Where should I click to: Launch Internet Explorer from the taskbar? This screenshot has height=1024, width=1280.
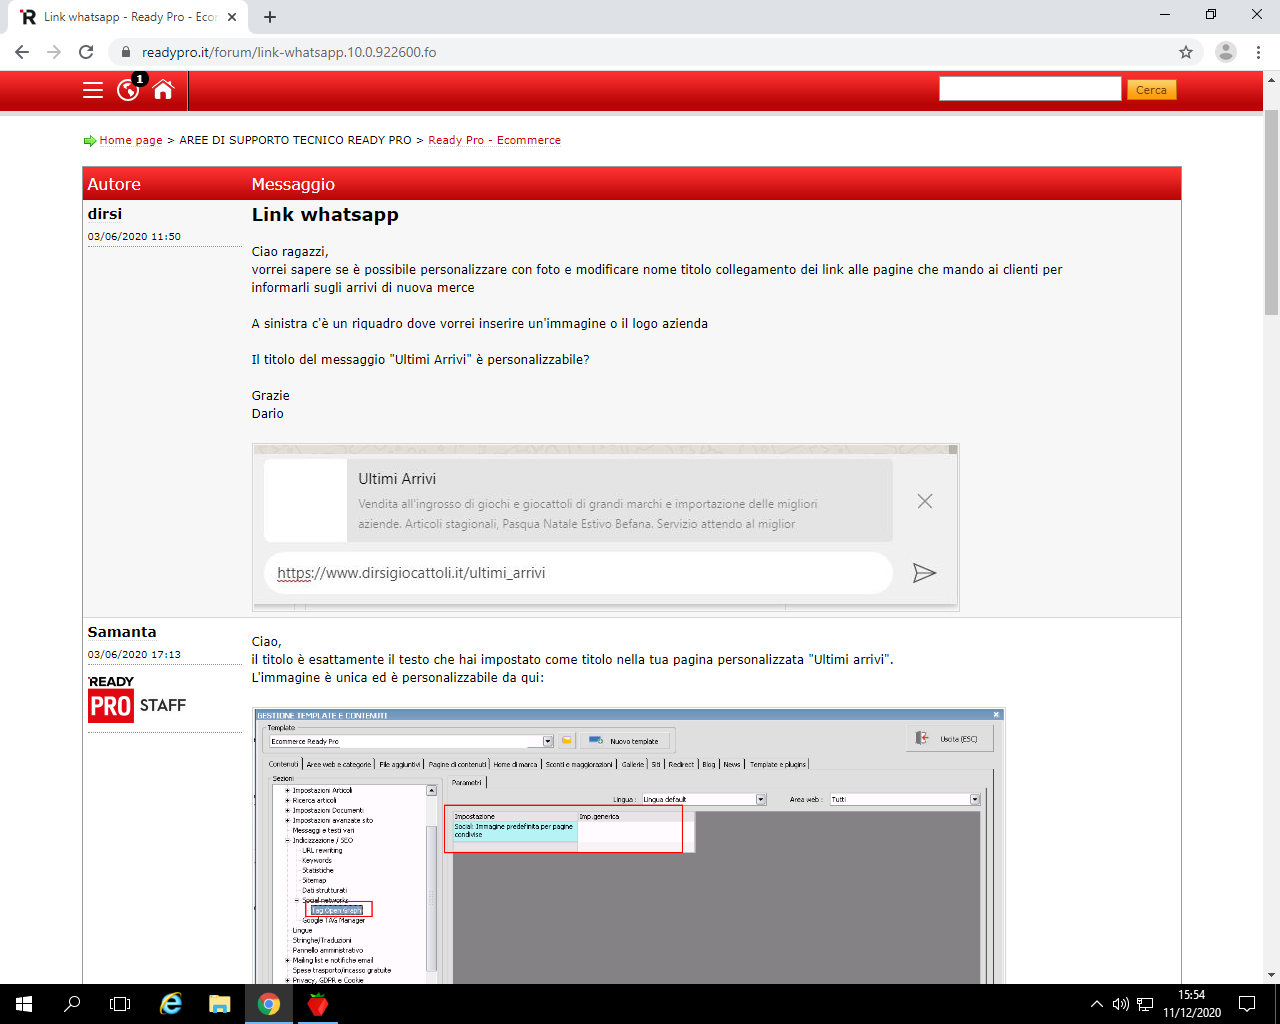172,1004
